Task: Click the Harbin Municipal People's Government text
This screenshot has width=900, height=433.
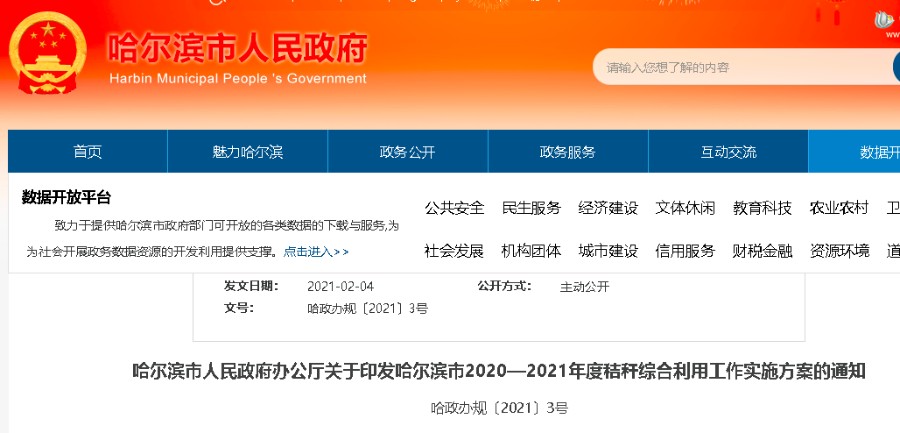Action: pyautogui.click(x=238, y=78)
